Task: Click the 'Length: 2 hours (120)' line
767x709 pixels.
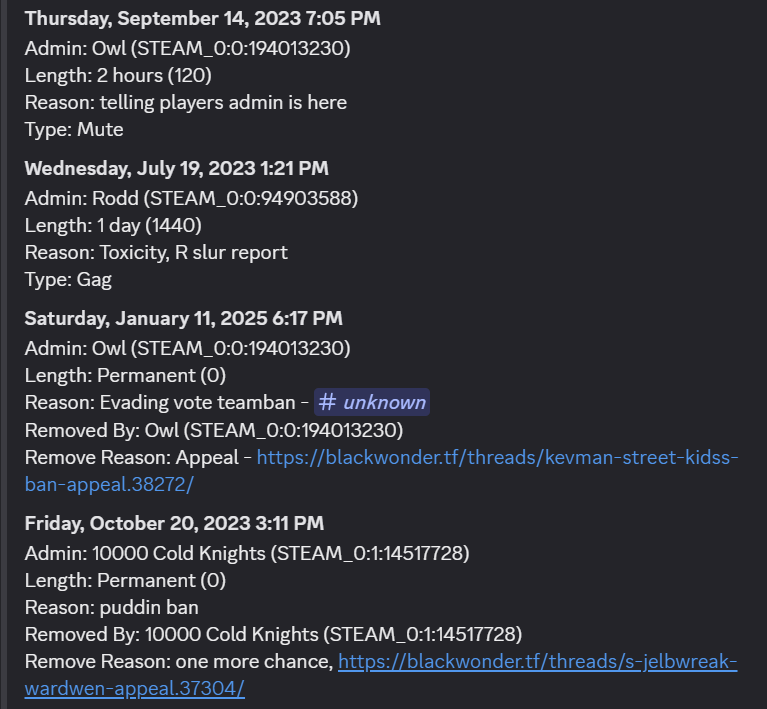Action: tap(118, 76)
